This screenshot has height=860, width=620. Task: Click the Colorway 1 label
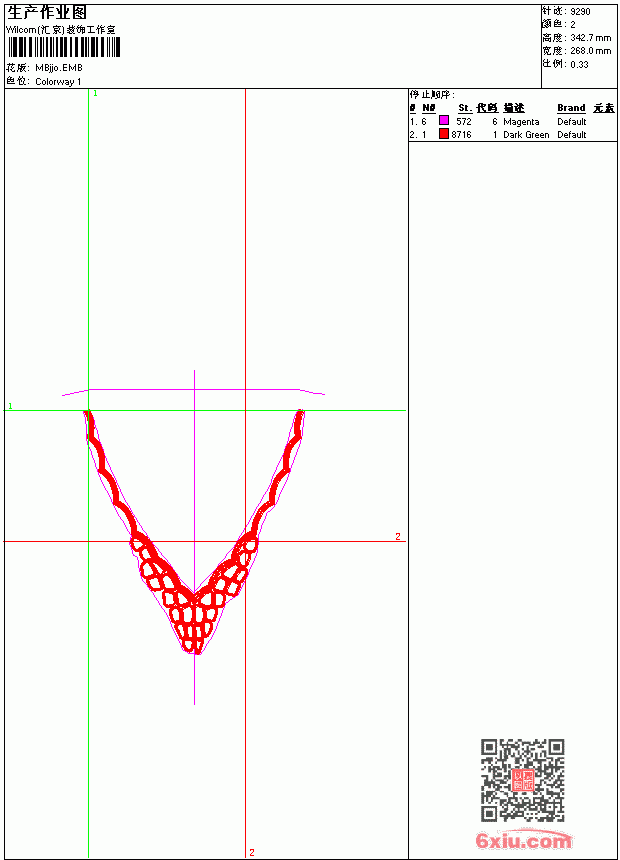click(58, 82)
